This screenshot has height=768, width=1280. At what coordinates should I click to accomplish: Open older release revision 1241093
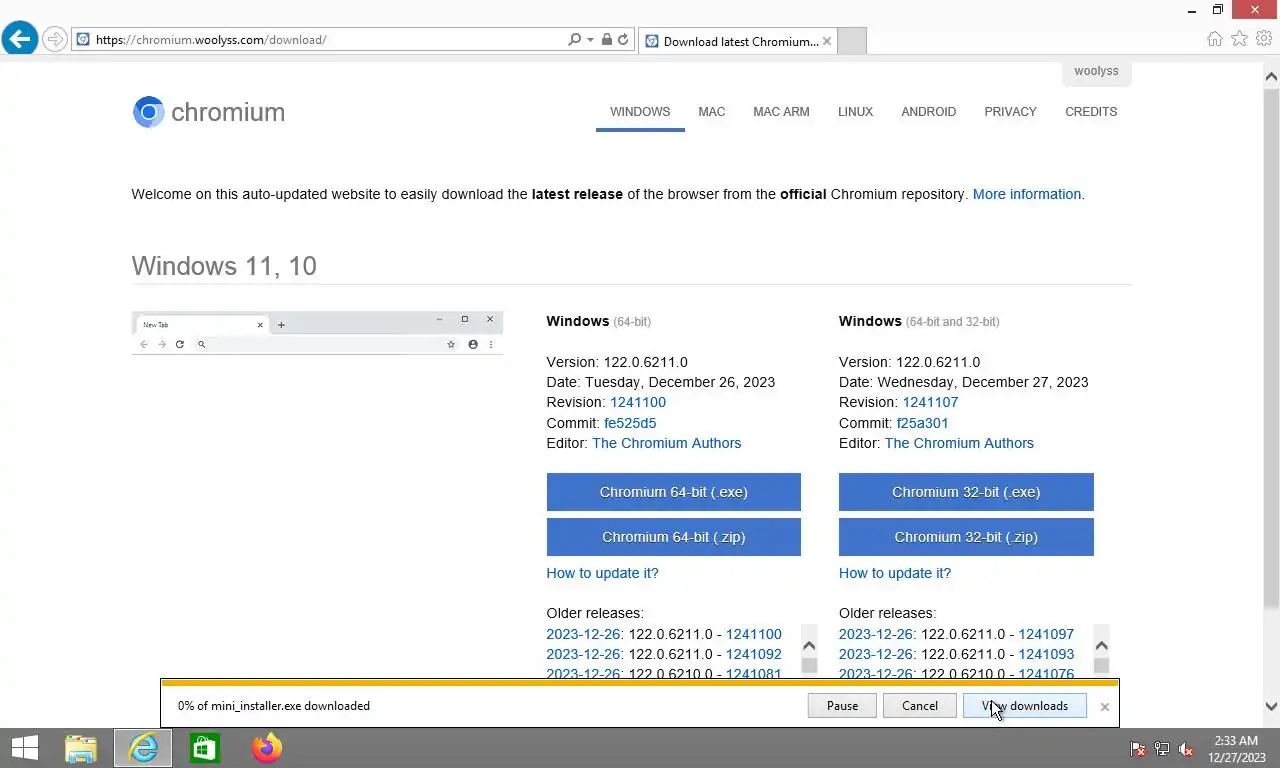(x=1046, y=654)
